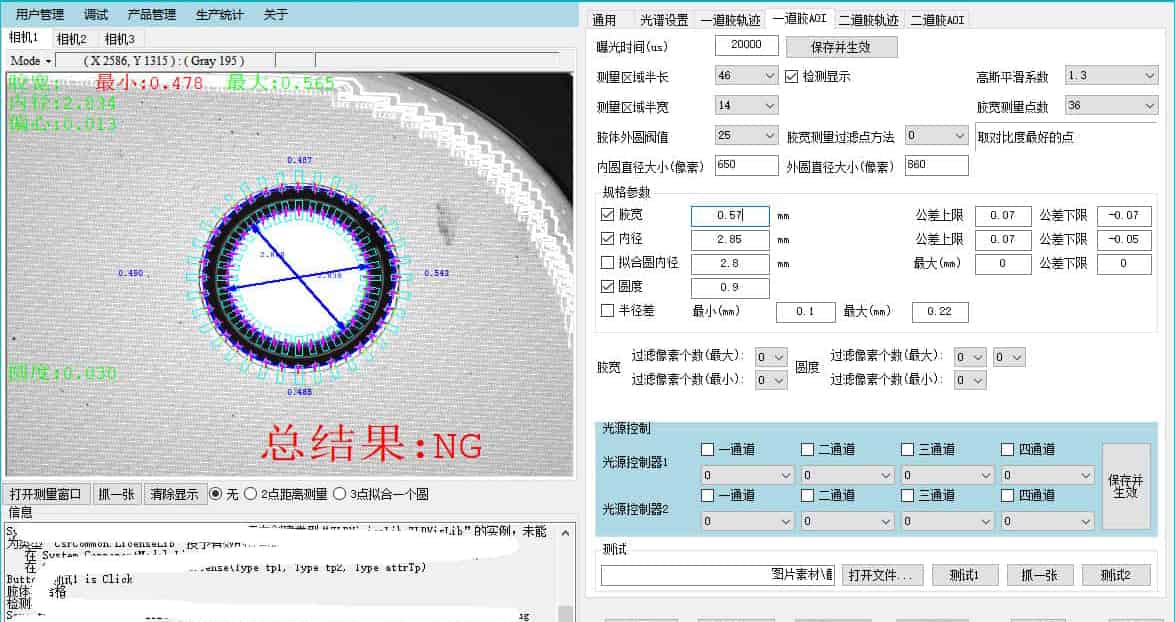Screen dimensions: 1175x622
Task: Select the 光谱设置 tab
Action: (663, 20)
